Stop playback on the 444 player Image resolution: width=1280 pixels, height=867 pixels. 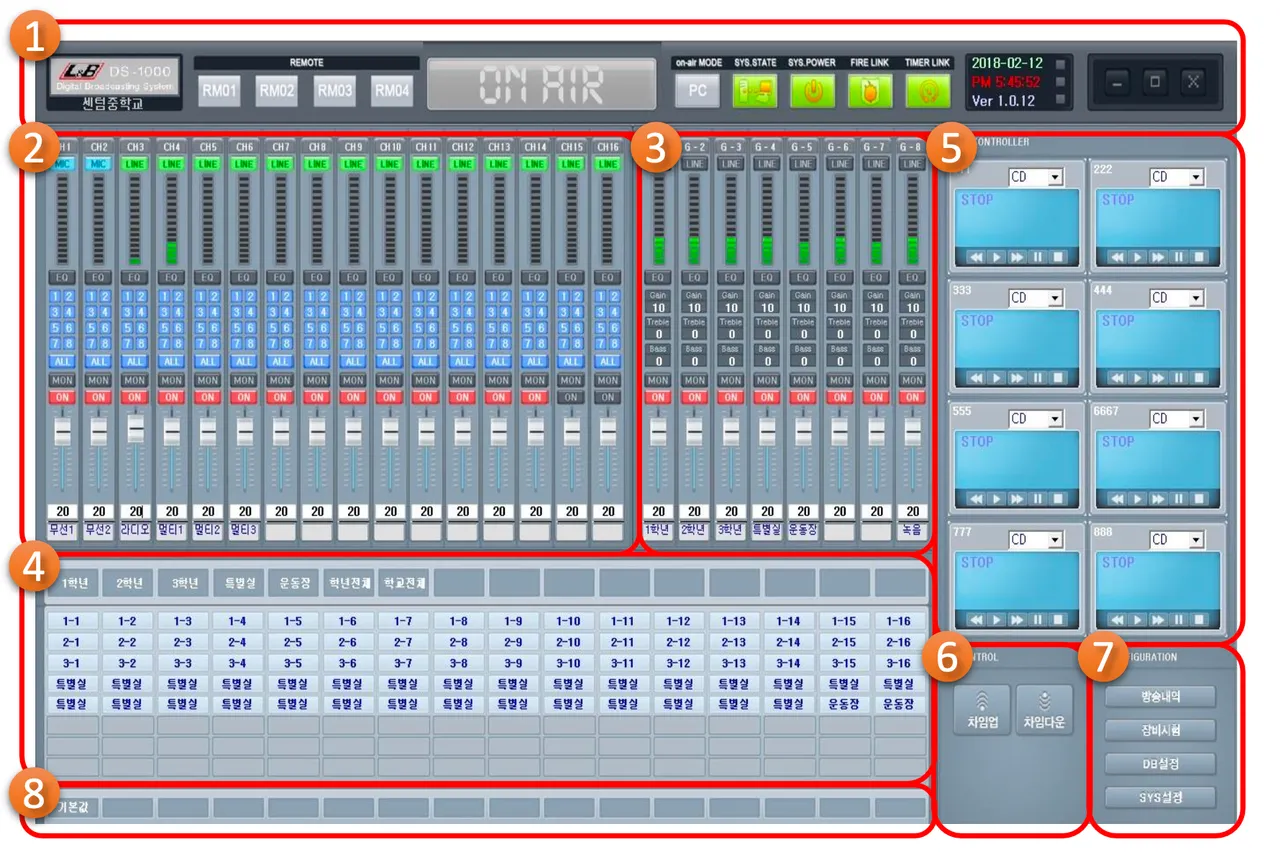(x=1198, y=378)
